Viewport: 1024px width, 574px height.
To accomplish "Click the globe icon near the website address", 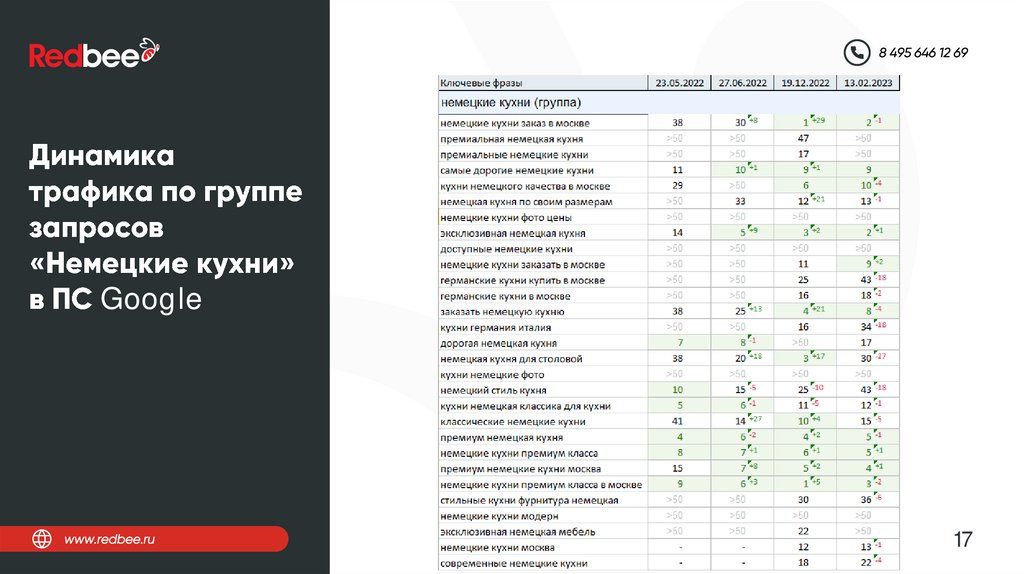I will 42,539.
